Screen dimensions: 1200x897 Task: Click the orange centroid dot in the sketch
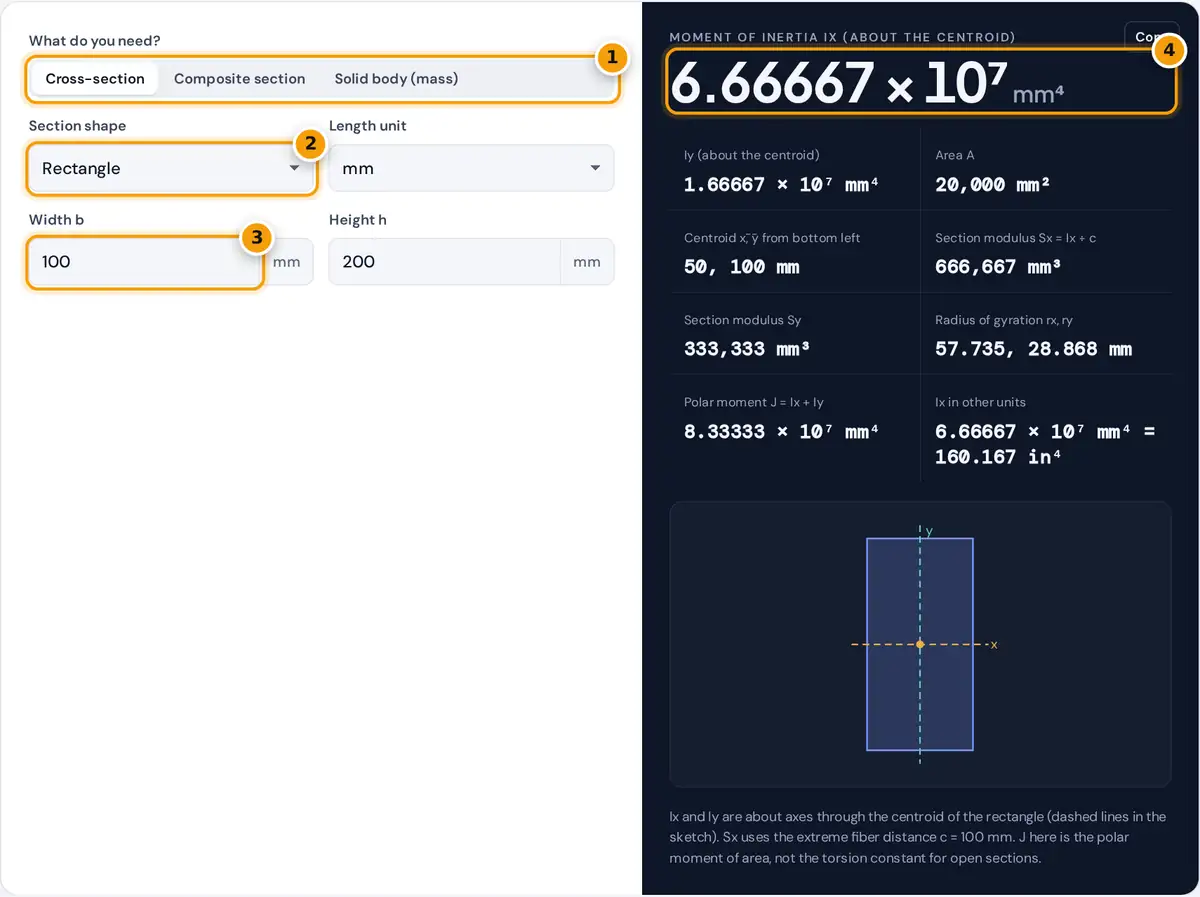click(x=920, y=644)
